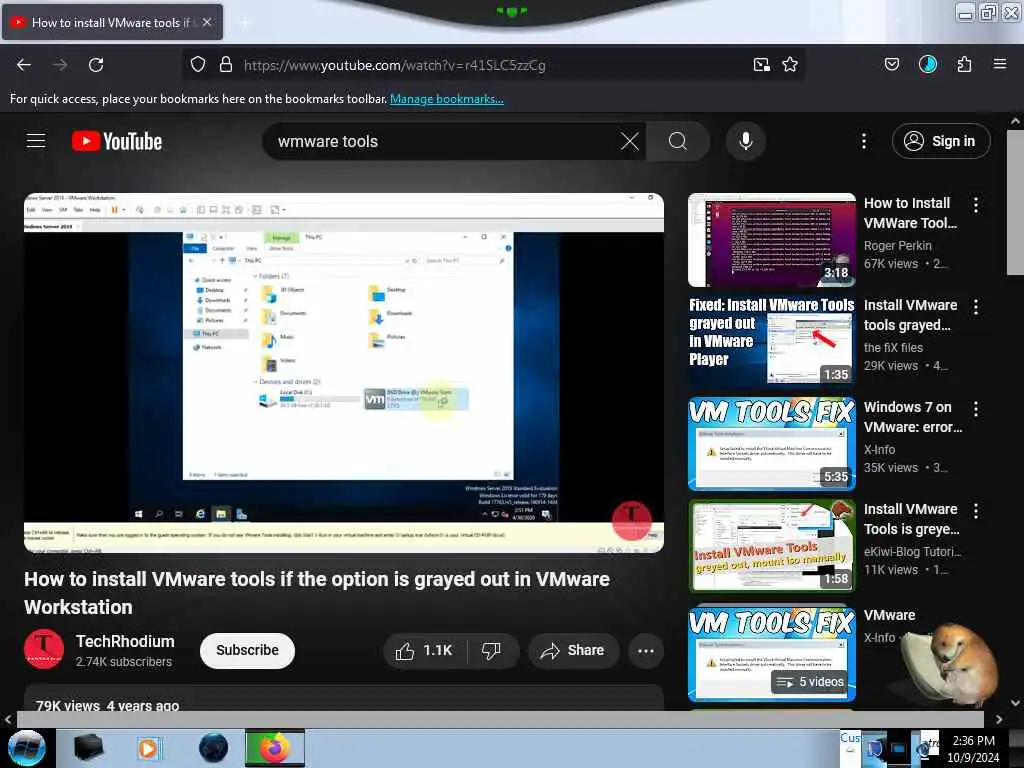This screenshot has width=1024, height=768.
Task: Like the video with the thumbs up
Action: (x=424, y=650)
